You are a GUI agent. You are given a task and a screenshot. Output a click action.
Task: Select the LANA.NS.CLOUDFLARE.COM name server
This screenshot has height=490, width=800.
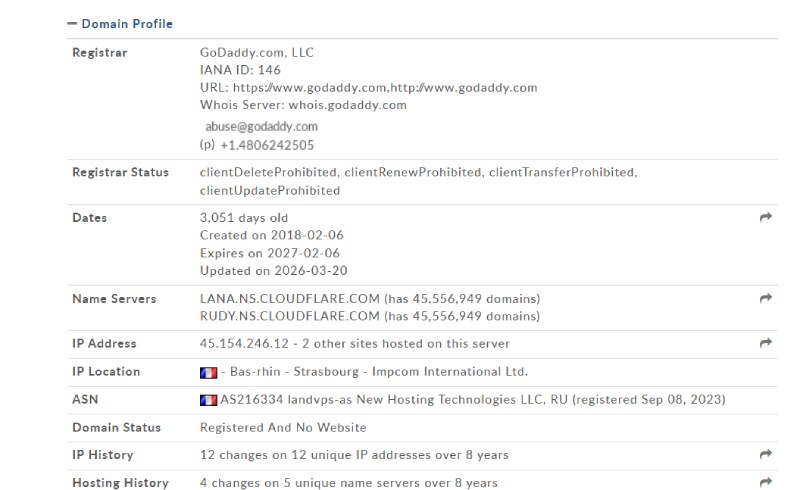point(290,299)
